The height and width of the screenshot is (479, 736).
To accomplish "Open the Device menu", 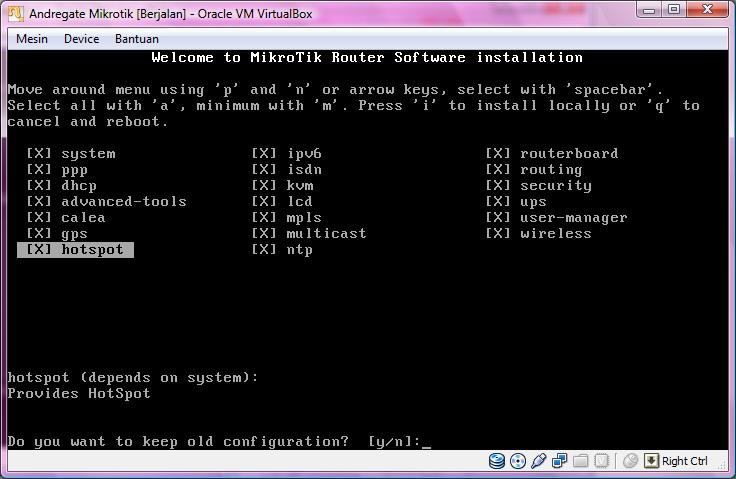I will 81,39.
